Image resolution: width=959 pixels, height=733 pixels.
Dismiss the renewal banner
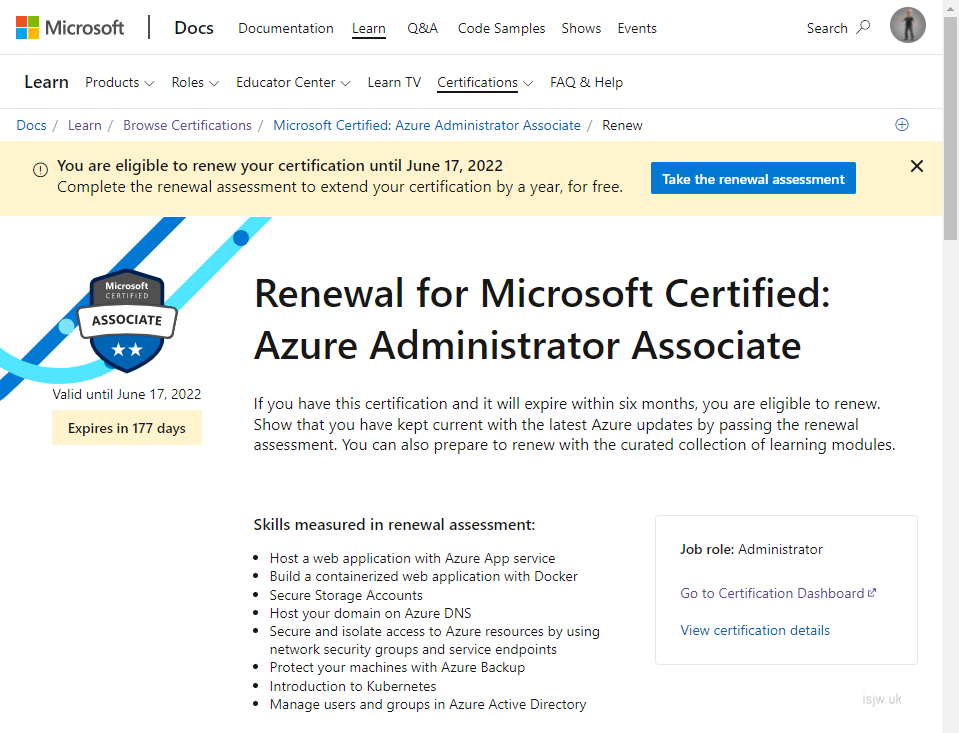click(917, 166)
